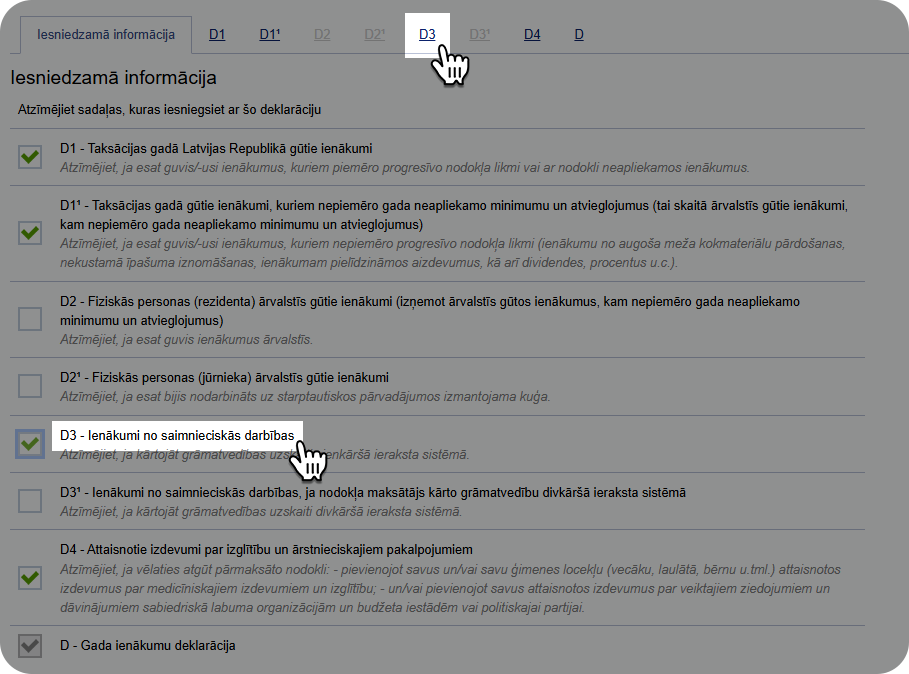The width and height of the screenshot is (909, 674).
Task: Uncheck the D3 saimnieciskās darbības checkbox
Action: 29,444
